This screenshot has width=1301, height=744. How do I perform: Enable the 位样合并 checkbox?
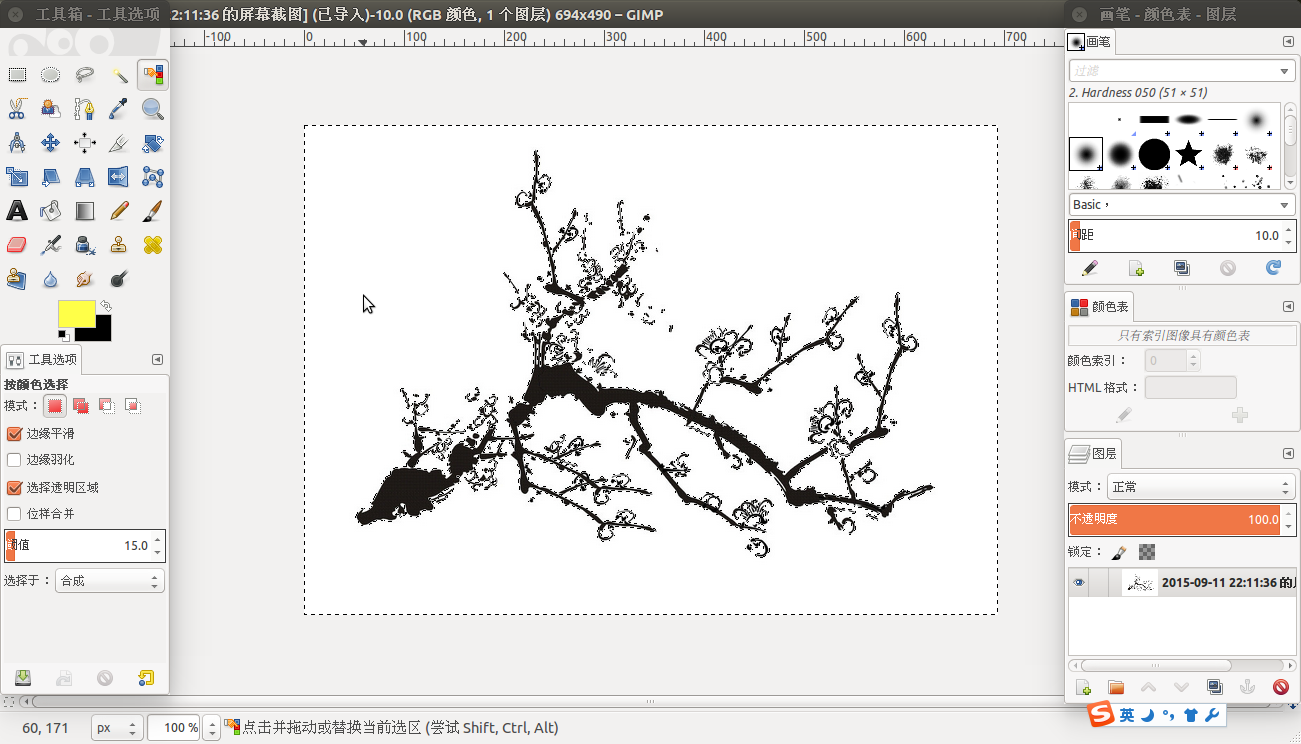point(14,514)
